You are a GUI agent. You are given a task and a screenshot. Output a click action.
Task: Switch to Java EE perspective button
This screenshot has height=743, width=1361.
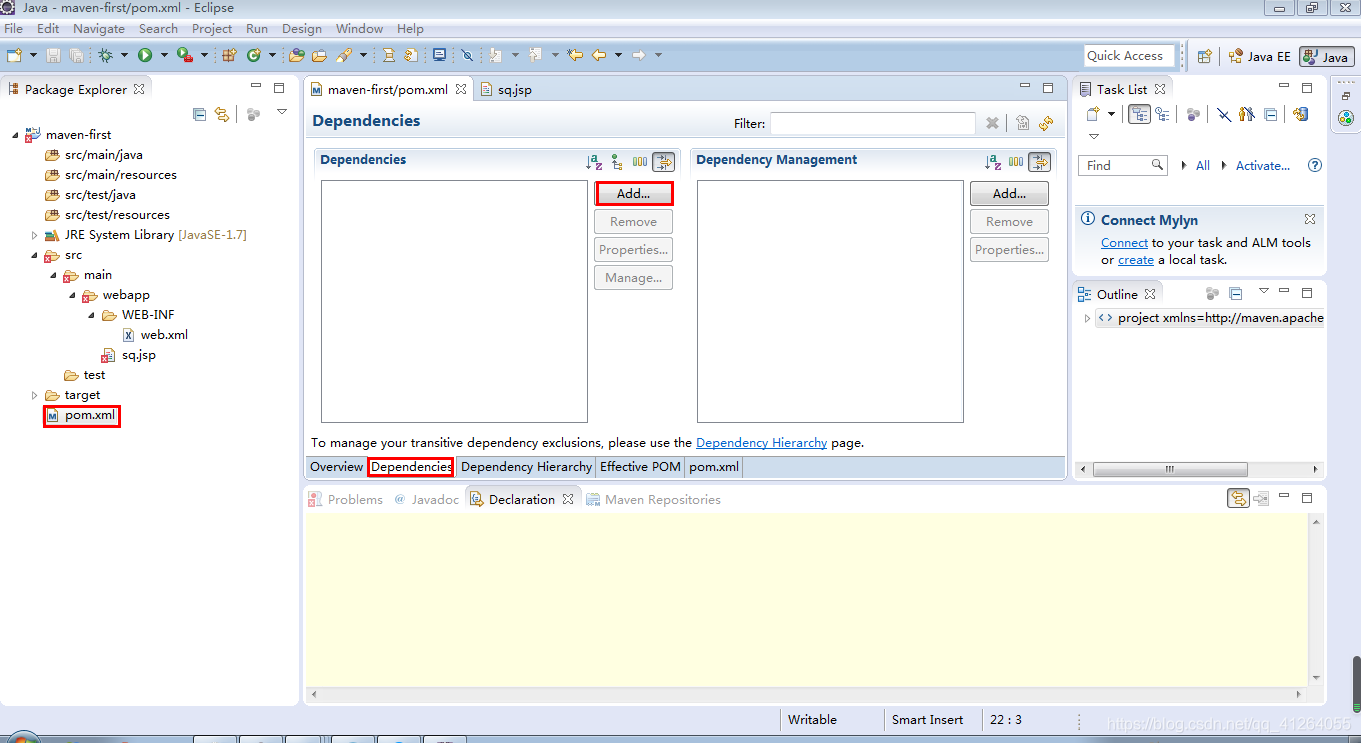tap(1259, 56)
